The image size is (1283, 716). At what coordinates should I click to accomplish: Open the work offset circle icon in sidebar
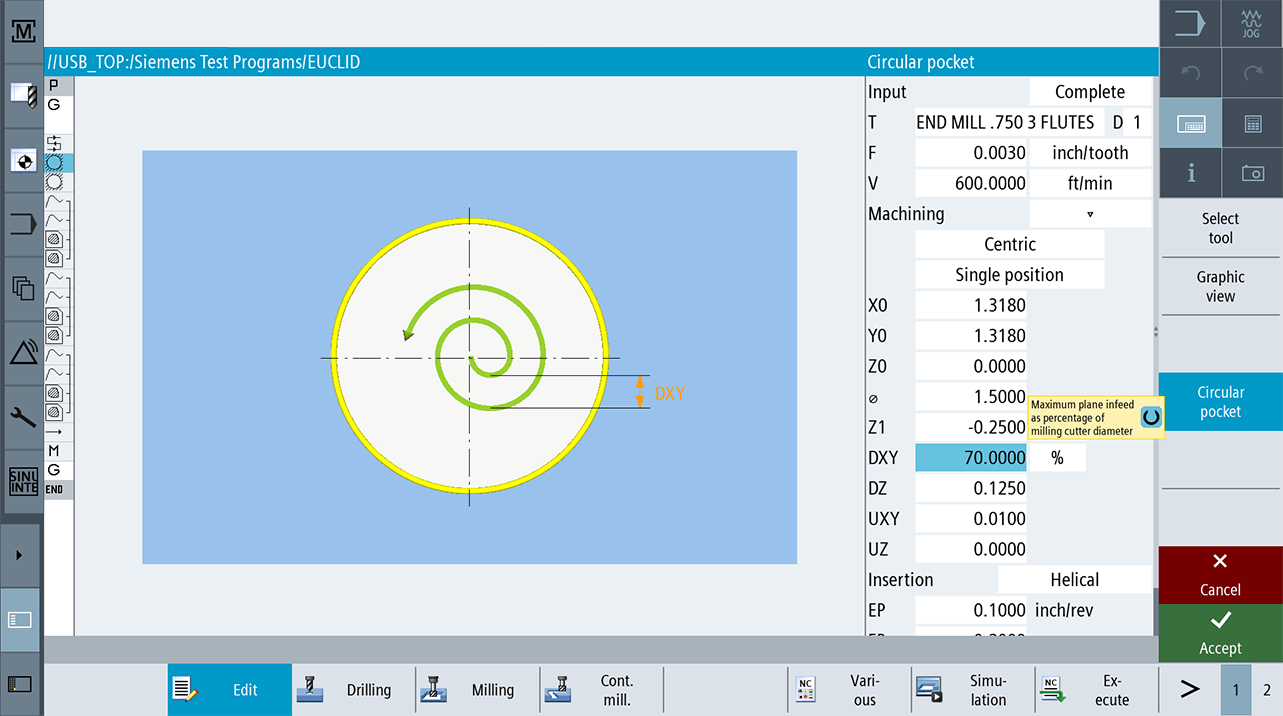click(22, 160)
